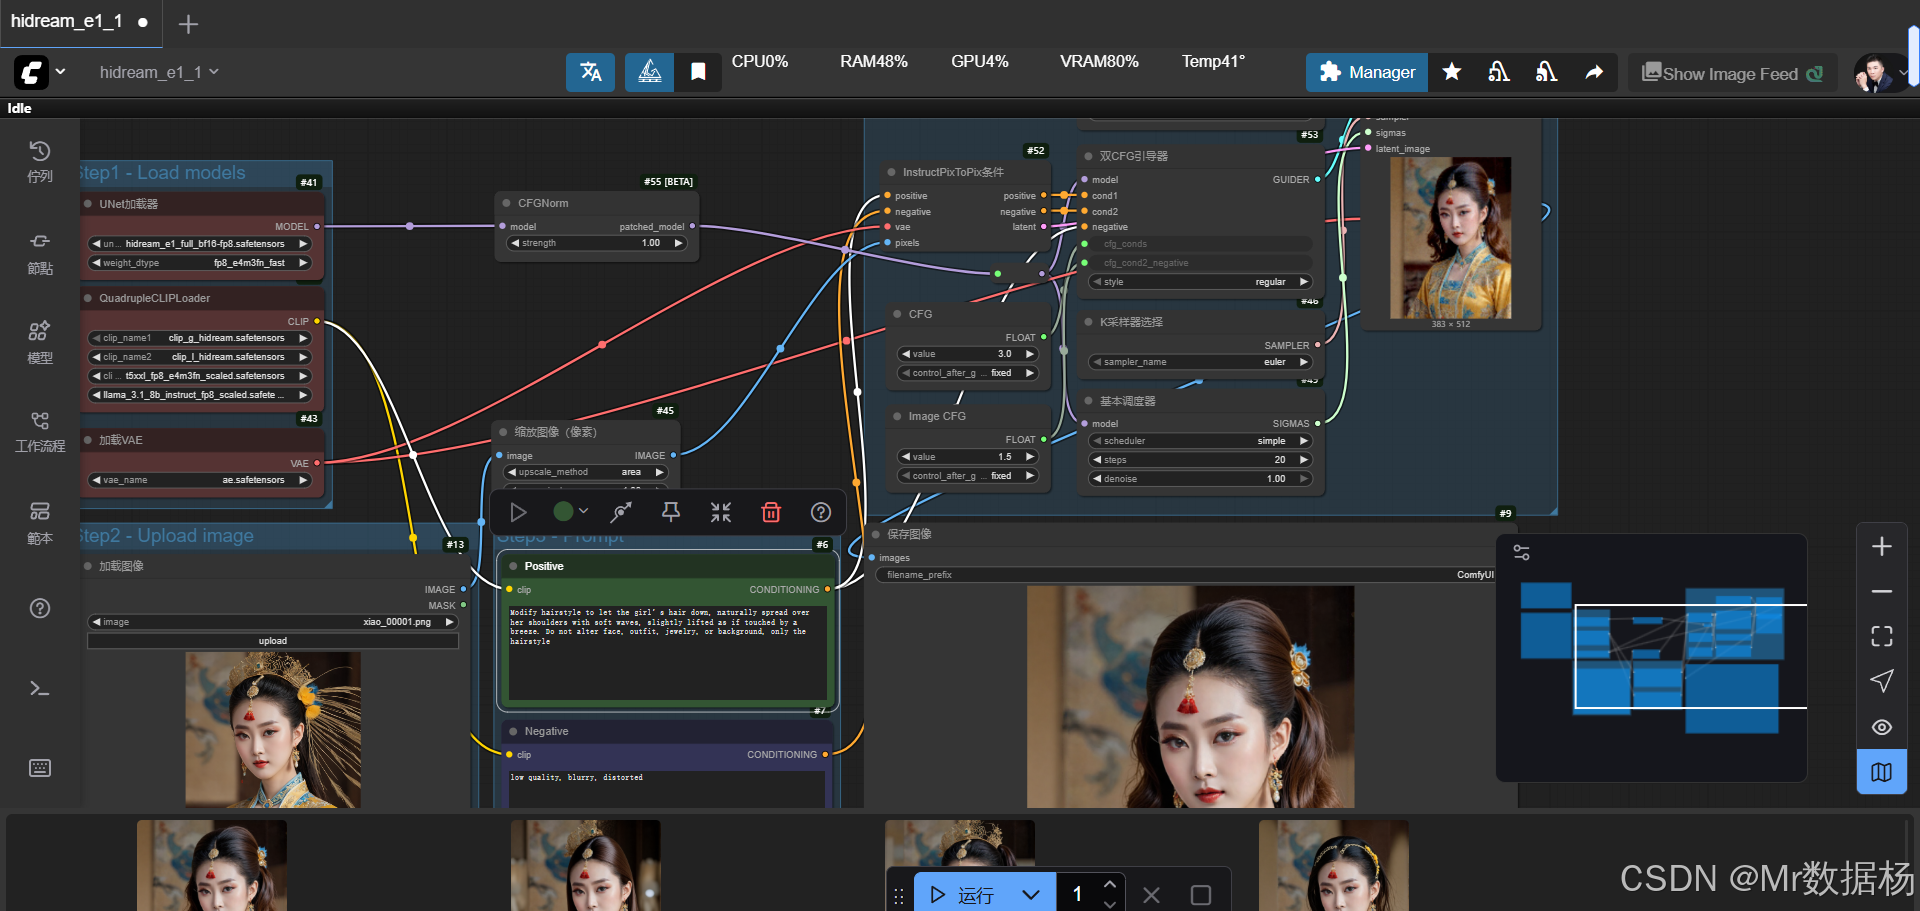
Task: Click the positive prompt text box
Action: pos(667,652)
